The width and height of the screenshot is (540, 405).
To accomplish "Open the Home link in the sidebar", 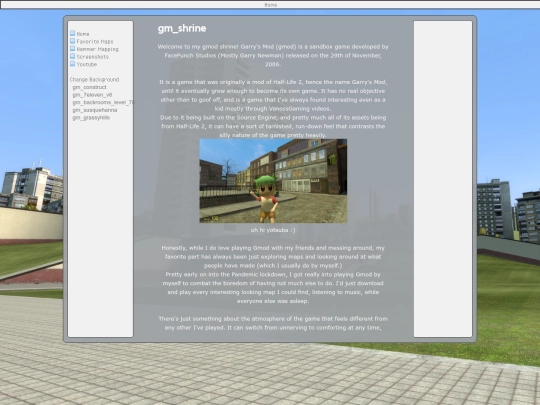I will pyautogui.click(x=83, y=34).
